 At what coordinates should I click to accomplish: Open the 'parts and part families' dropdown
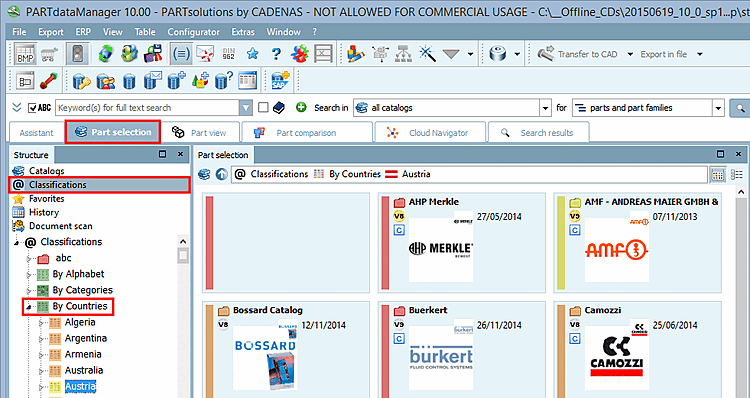pyautogui.click(x=718, y=108)
